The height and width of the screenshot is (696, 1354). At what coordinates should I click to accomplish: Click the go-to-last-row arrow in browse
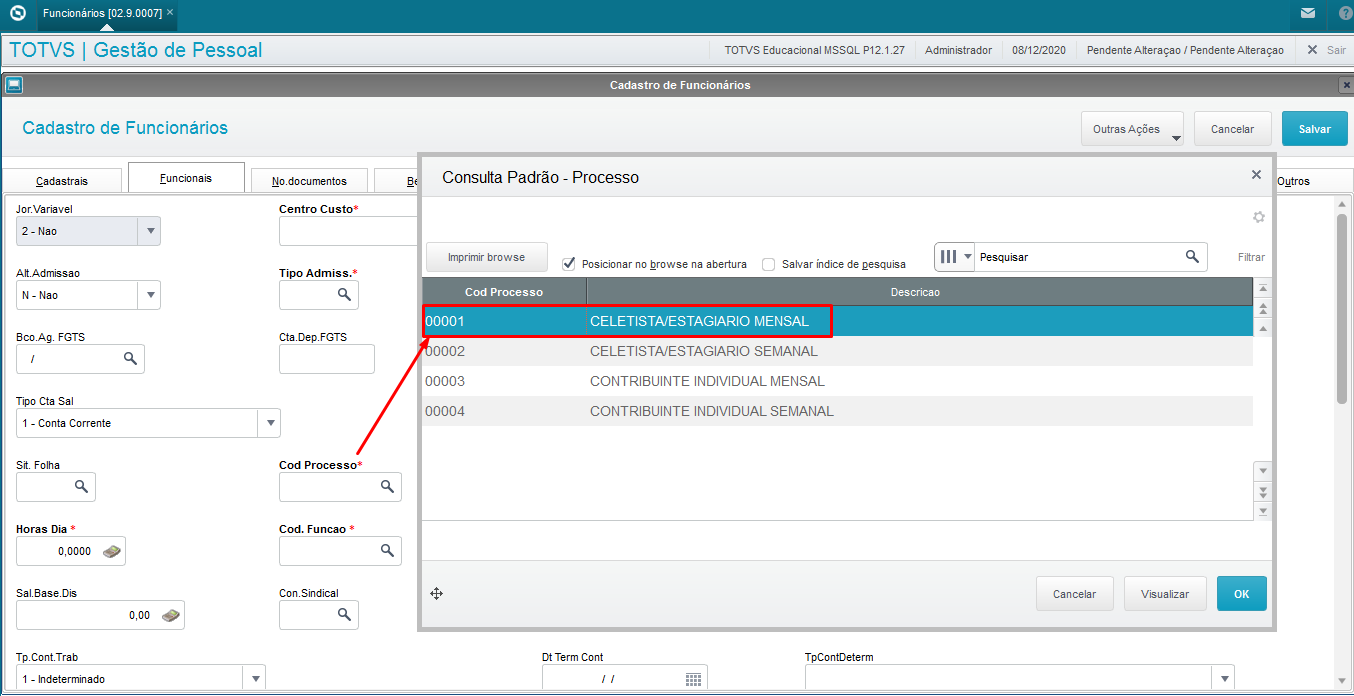1263,511
